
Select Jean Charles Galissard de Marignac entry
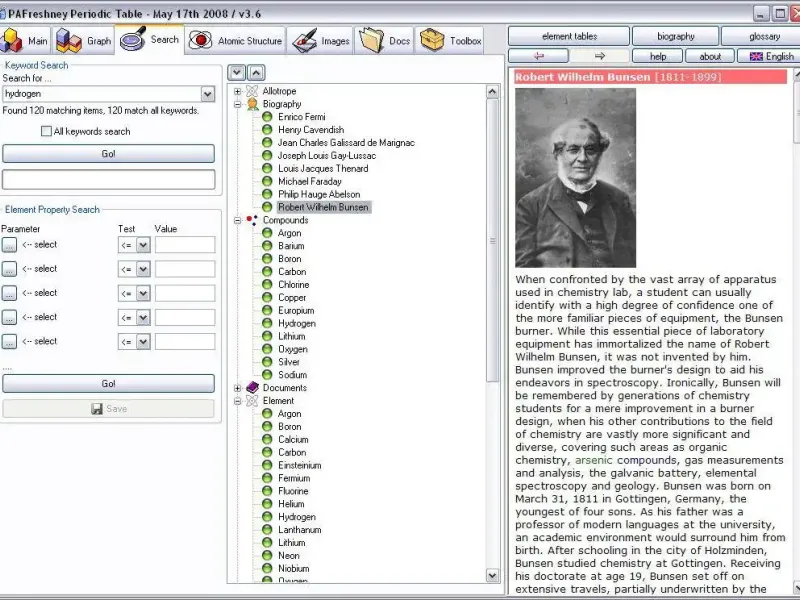click(346, 143)
